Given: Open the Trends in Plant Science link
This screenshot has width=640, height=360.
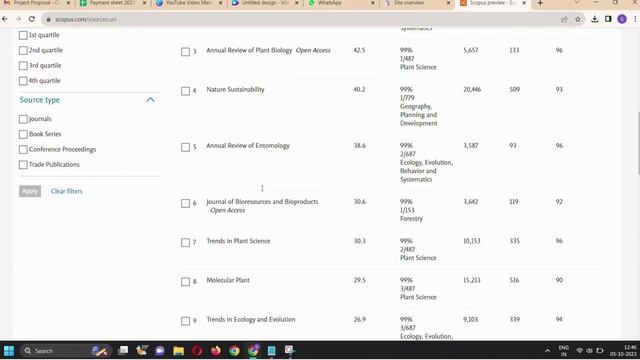Looking at the screenshot, I should pos(238,241).
